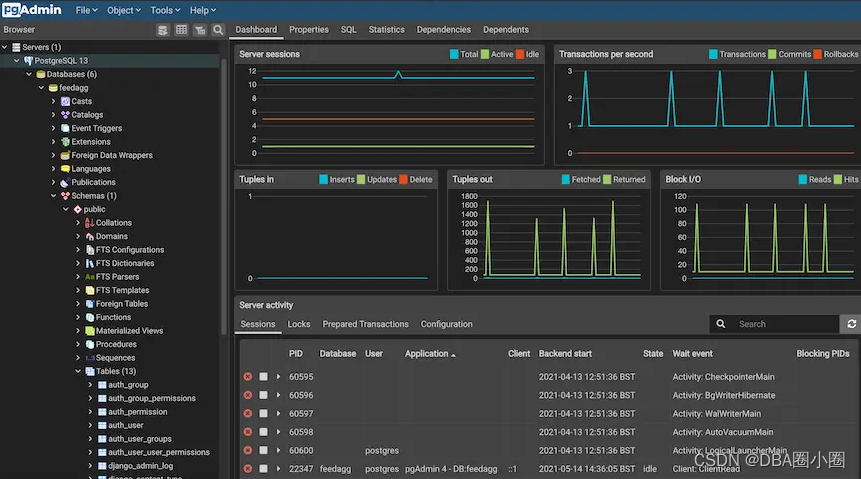
Task: Switch to the Dependencies tab
Action: [444, 30]
